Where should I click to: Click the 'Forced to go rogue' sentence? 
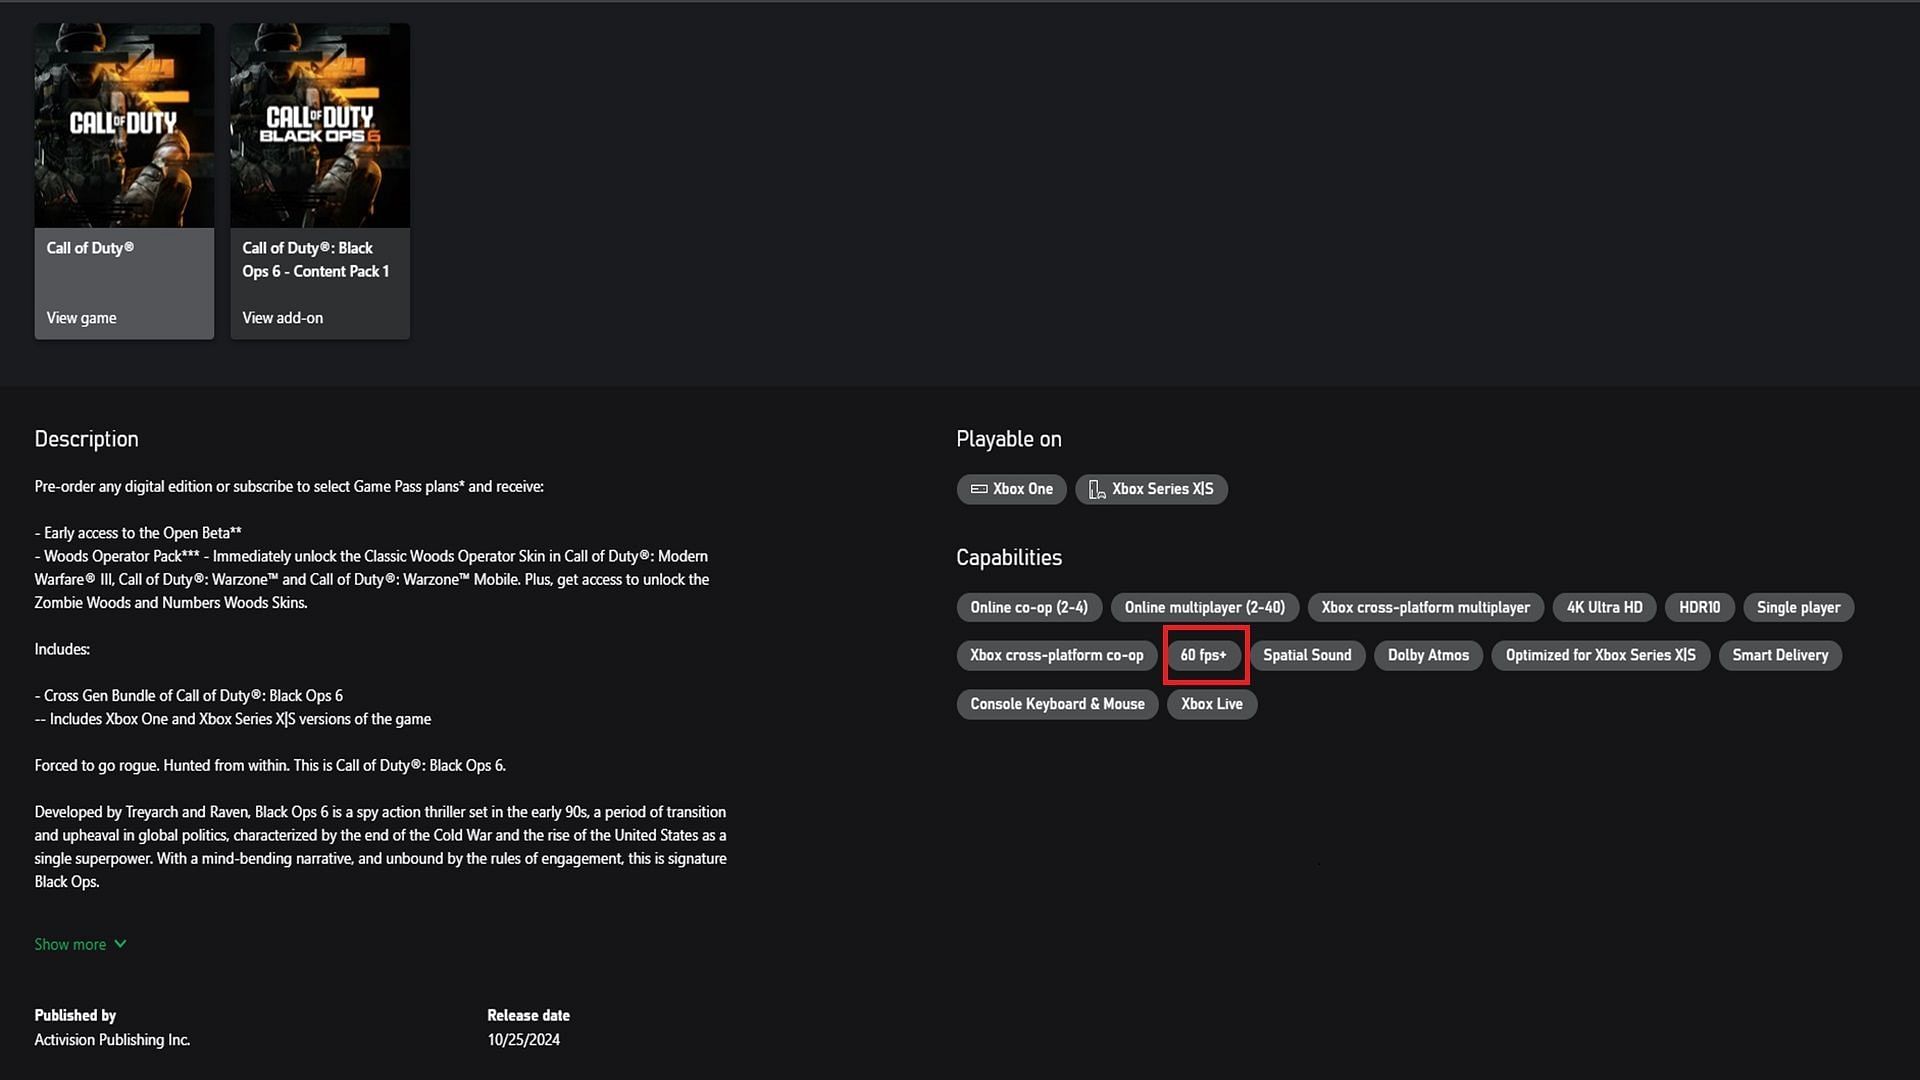tap(270, 766)
